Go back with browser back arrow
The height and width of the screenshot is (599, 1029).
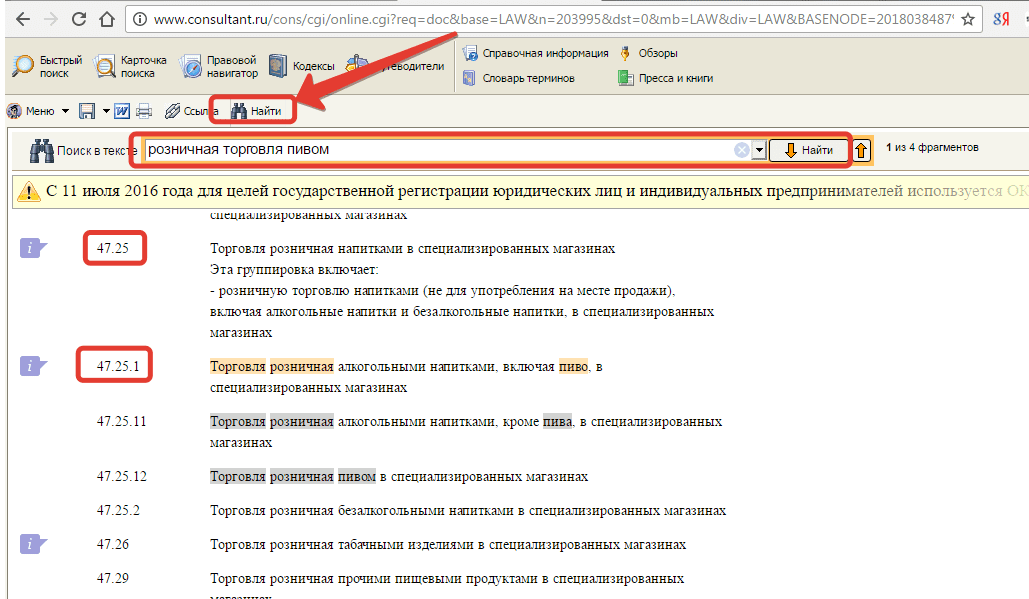[22, 19]
